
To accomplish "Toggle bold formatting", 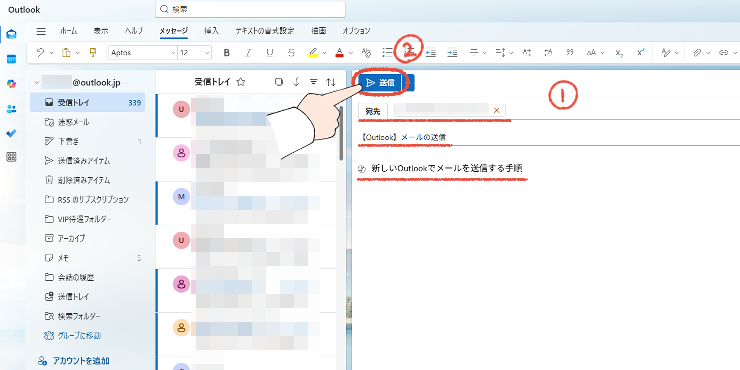I will click(227, 53).
